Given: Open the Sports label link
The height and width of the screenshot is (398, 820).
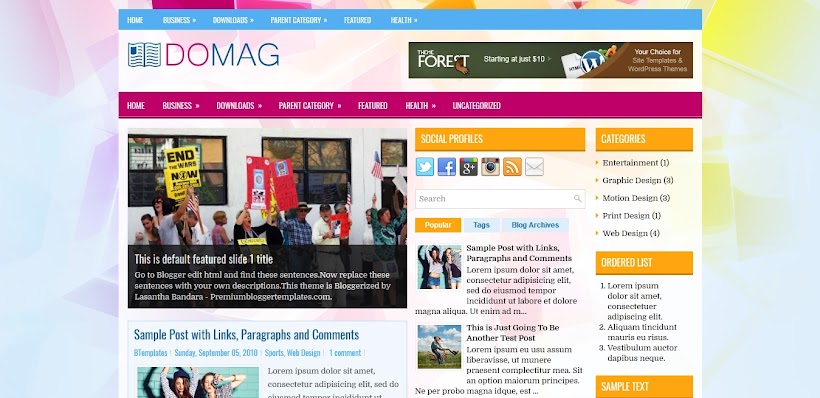Looking at the screenshot, I should tap(274, 353).
